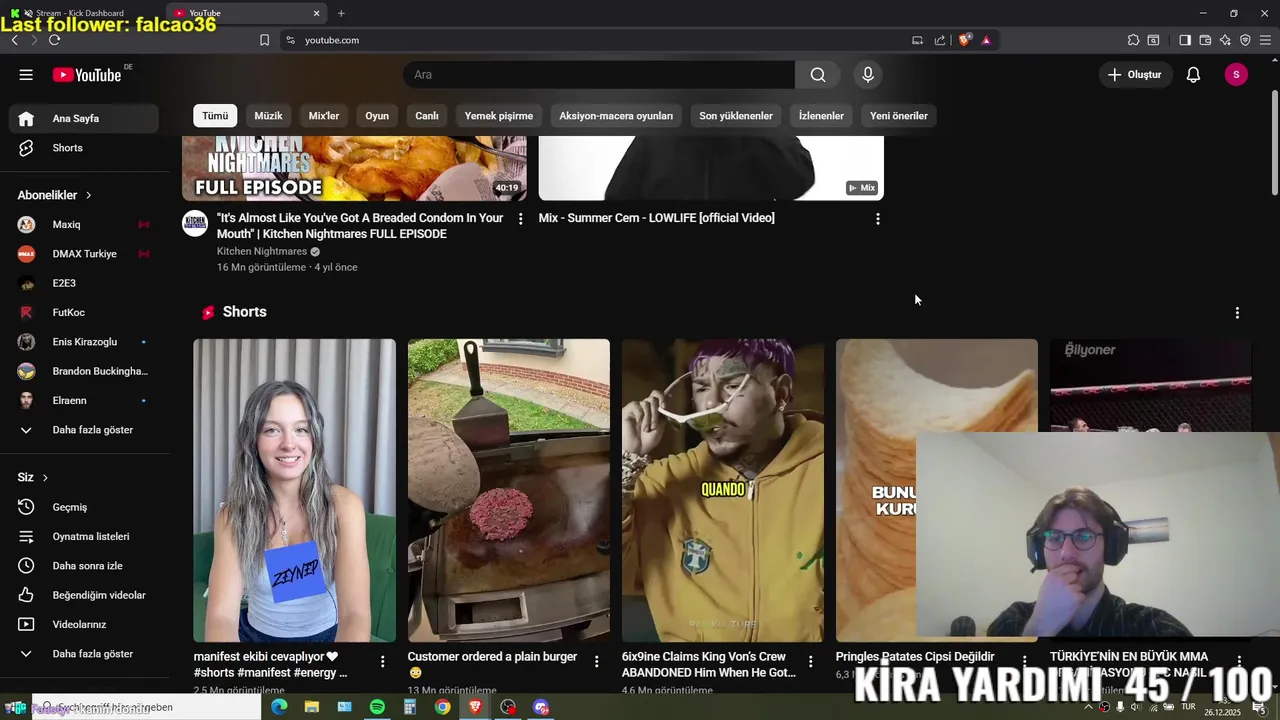Open the account avatar menu
Image resolution: width=1280 pixels, height=720 pixels.
[x=1236, y=75]
